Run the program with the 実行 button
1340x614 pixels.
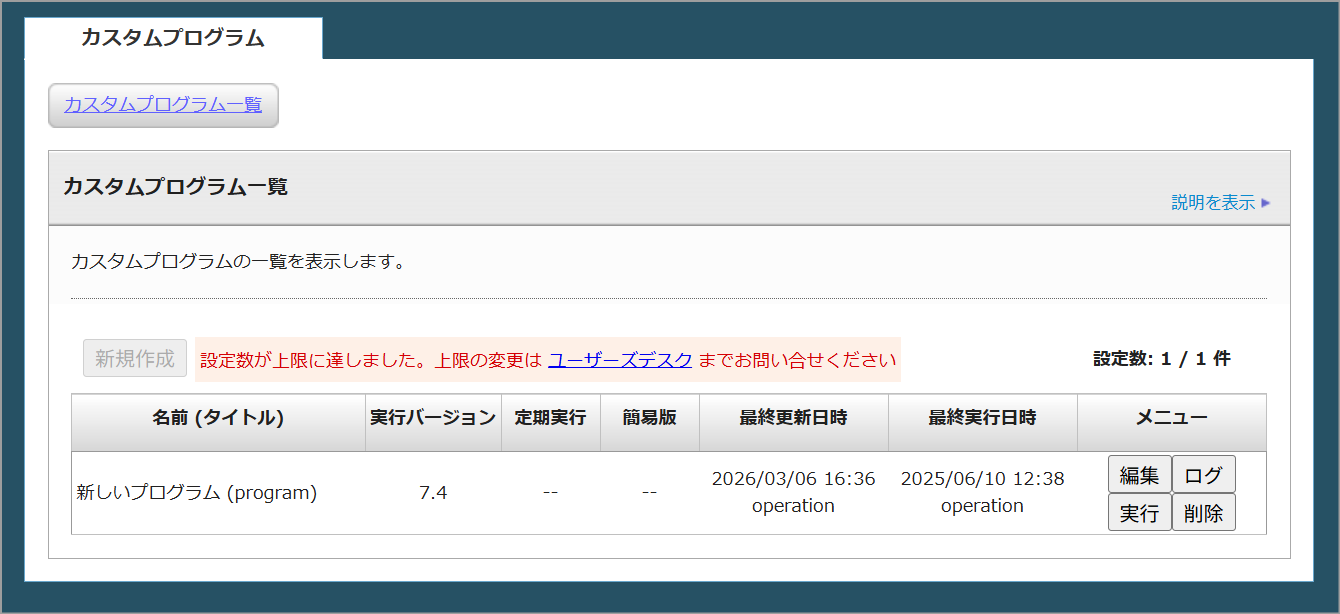pyautogui.click(x=1139, y=513)
